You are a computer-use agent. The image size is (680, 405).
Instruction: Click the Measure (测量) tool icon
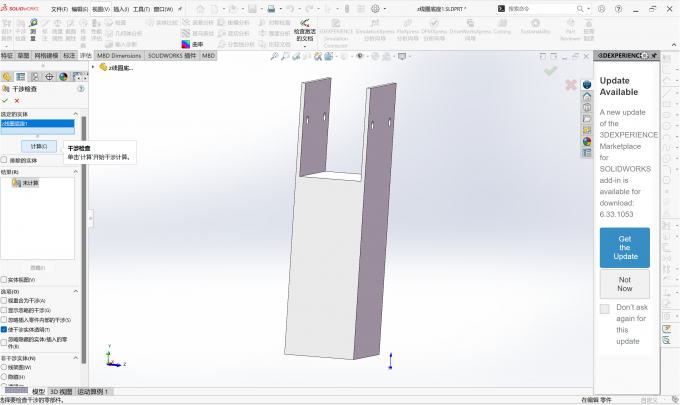tap(33, 24)
